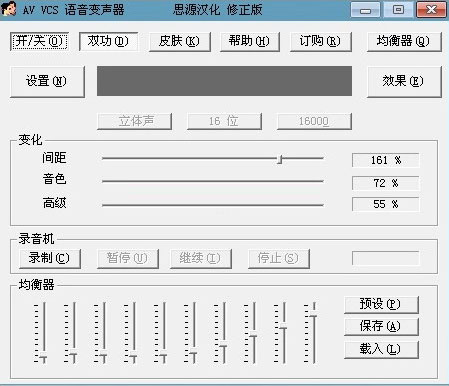Viewport: 449px width, 386px height.
Task: Open equalizer 预设 (P) presets
Action: point(381,305)
